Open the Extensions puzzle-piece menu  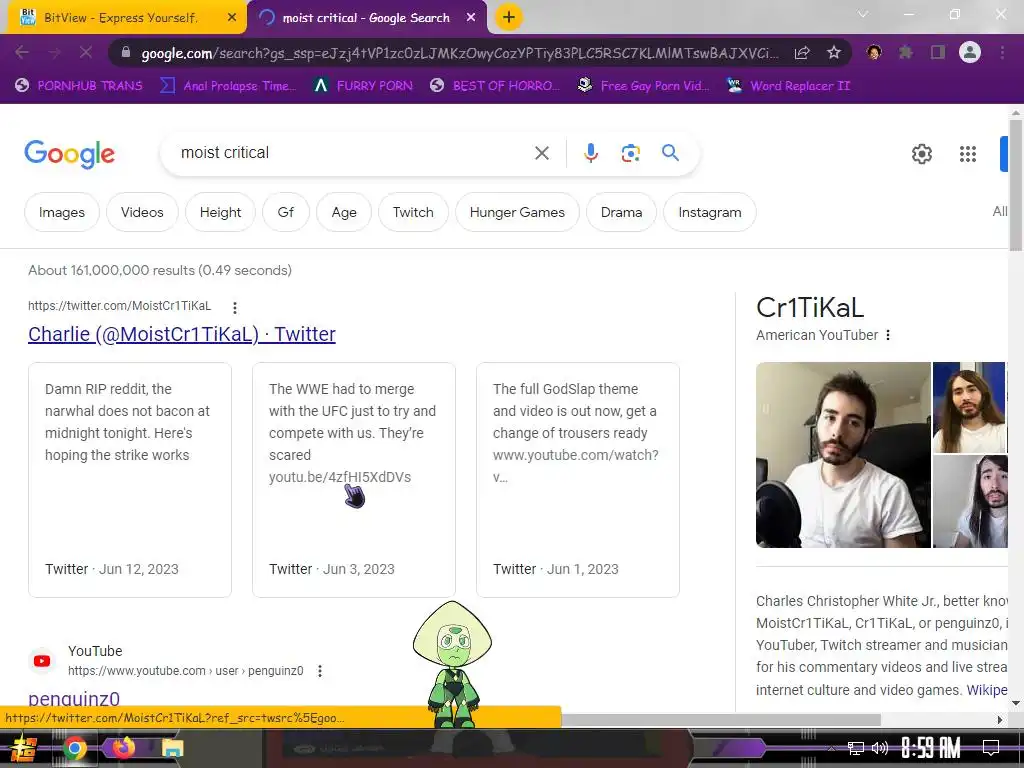(905, 53)
